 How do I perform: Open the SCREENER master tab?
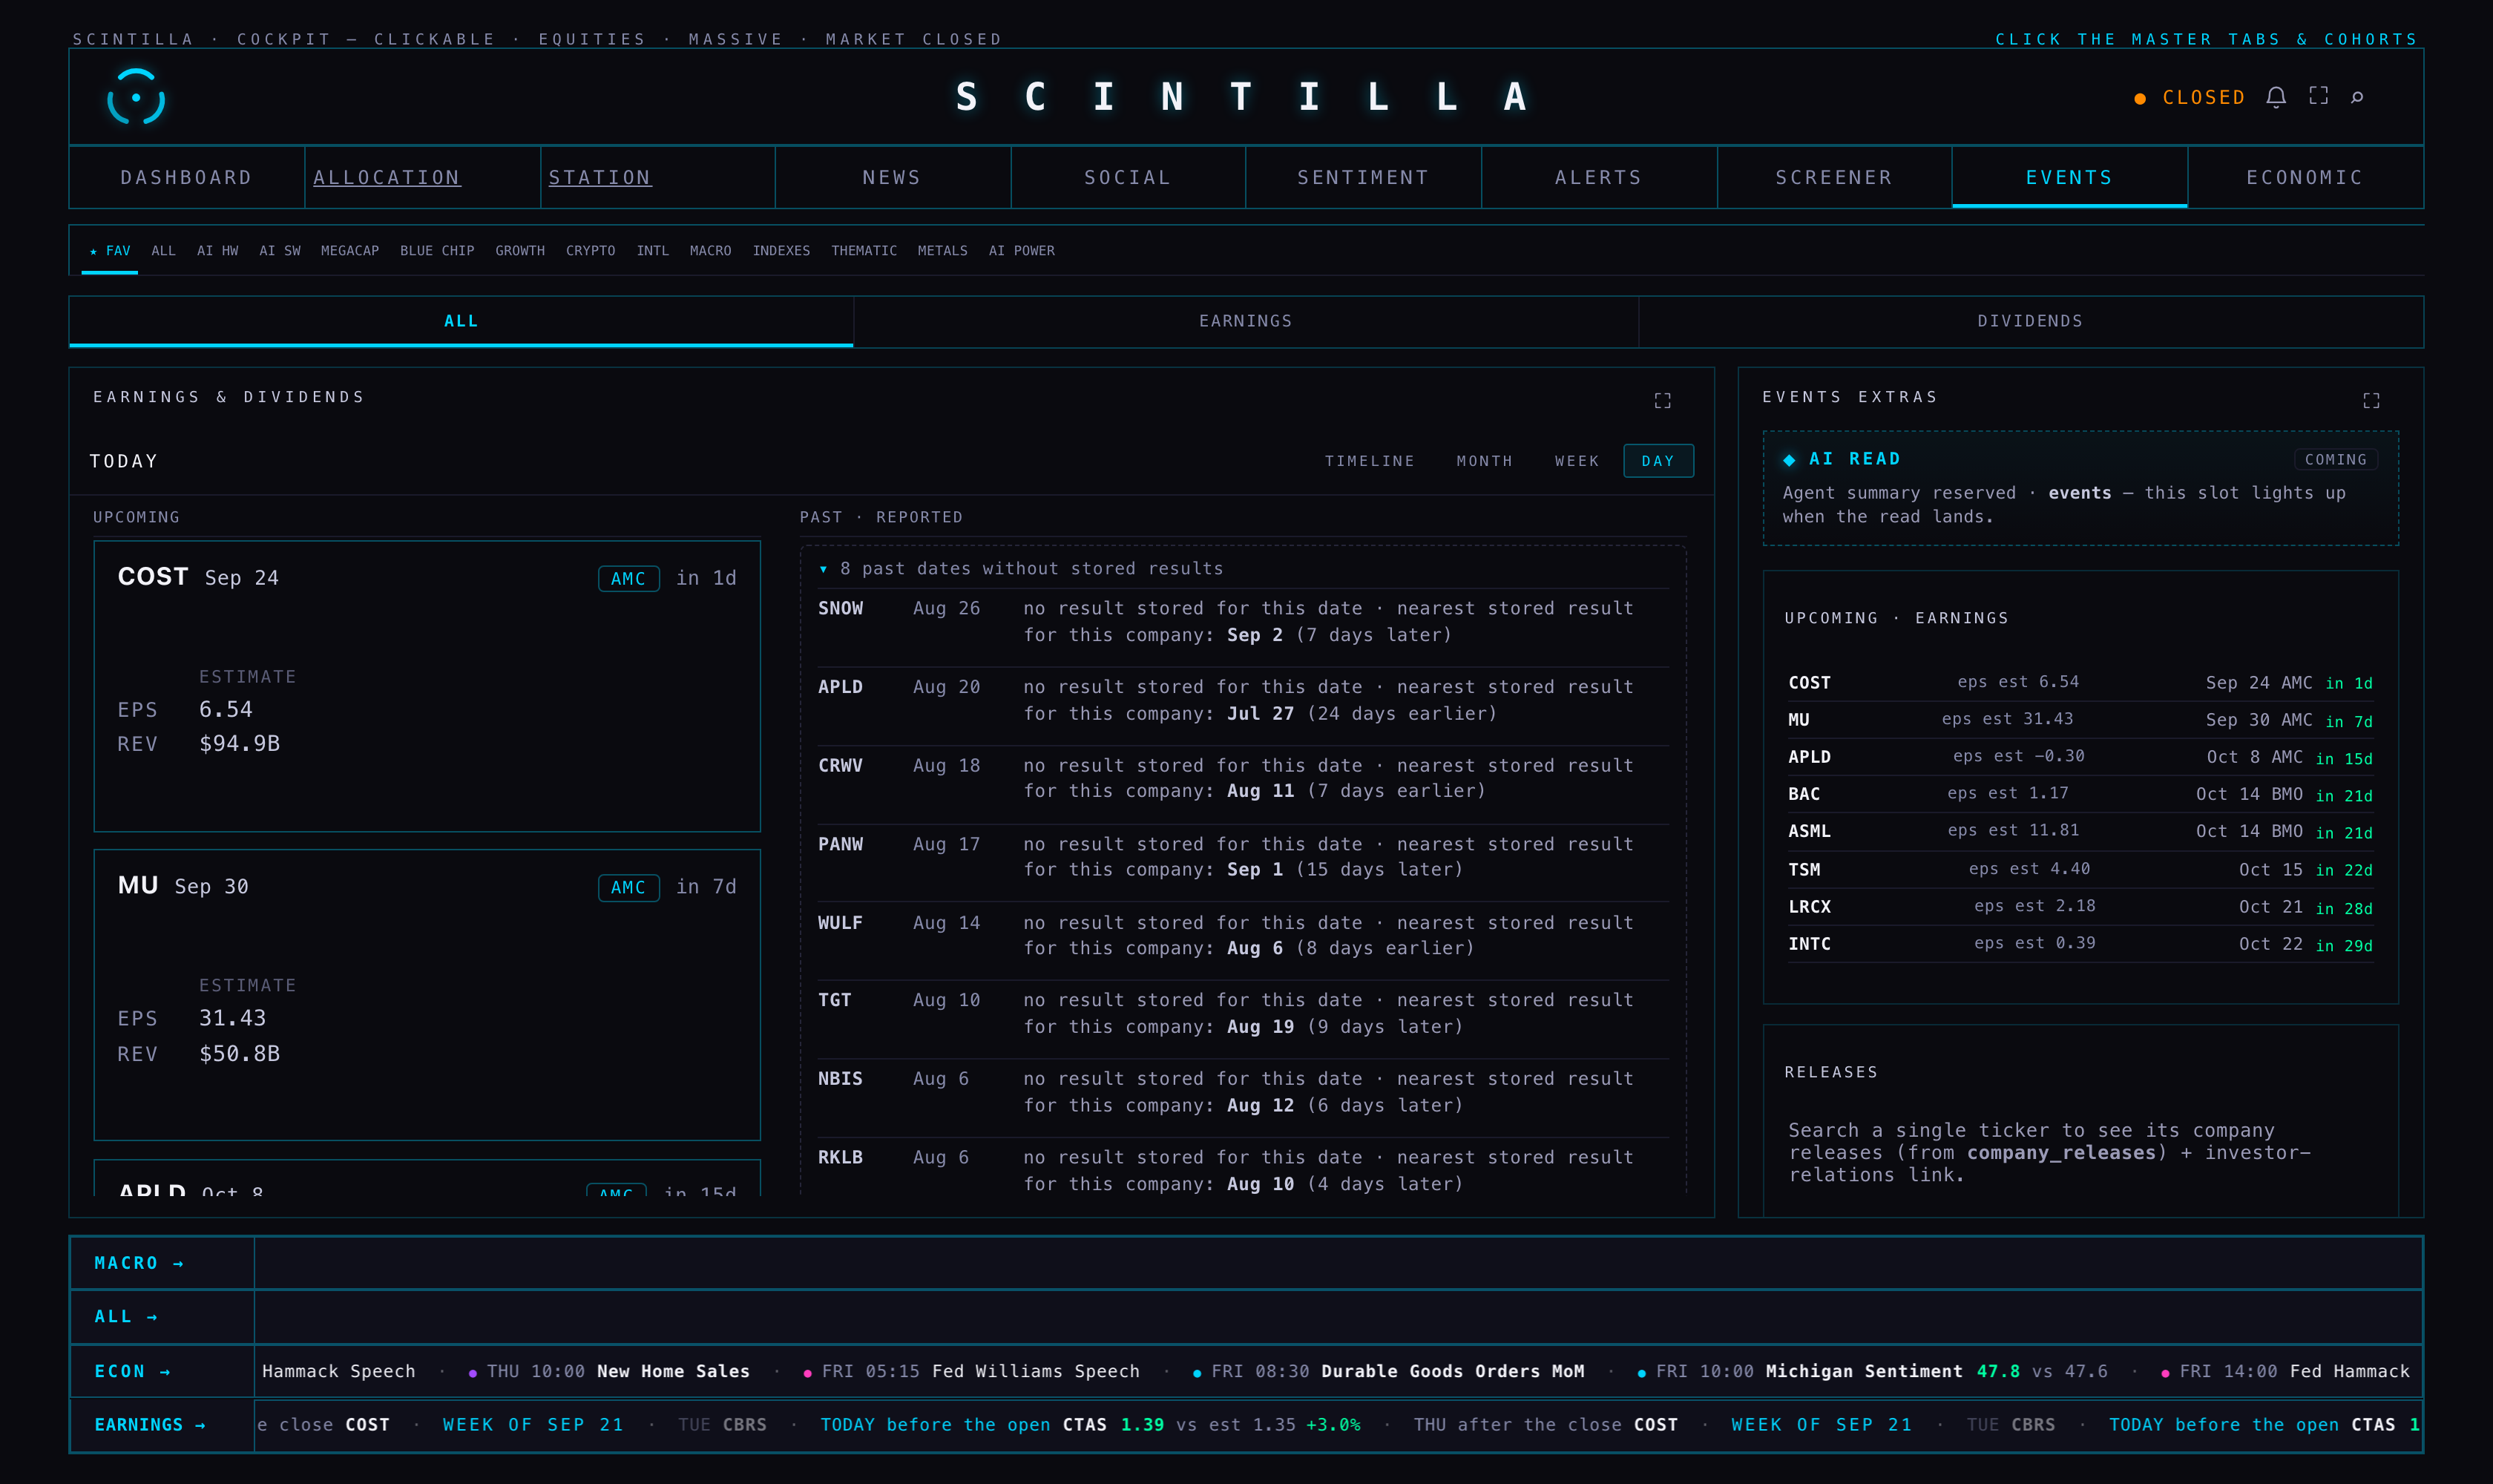[1834, 177]
